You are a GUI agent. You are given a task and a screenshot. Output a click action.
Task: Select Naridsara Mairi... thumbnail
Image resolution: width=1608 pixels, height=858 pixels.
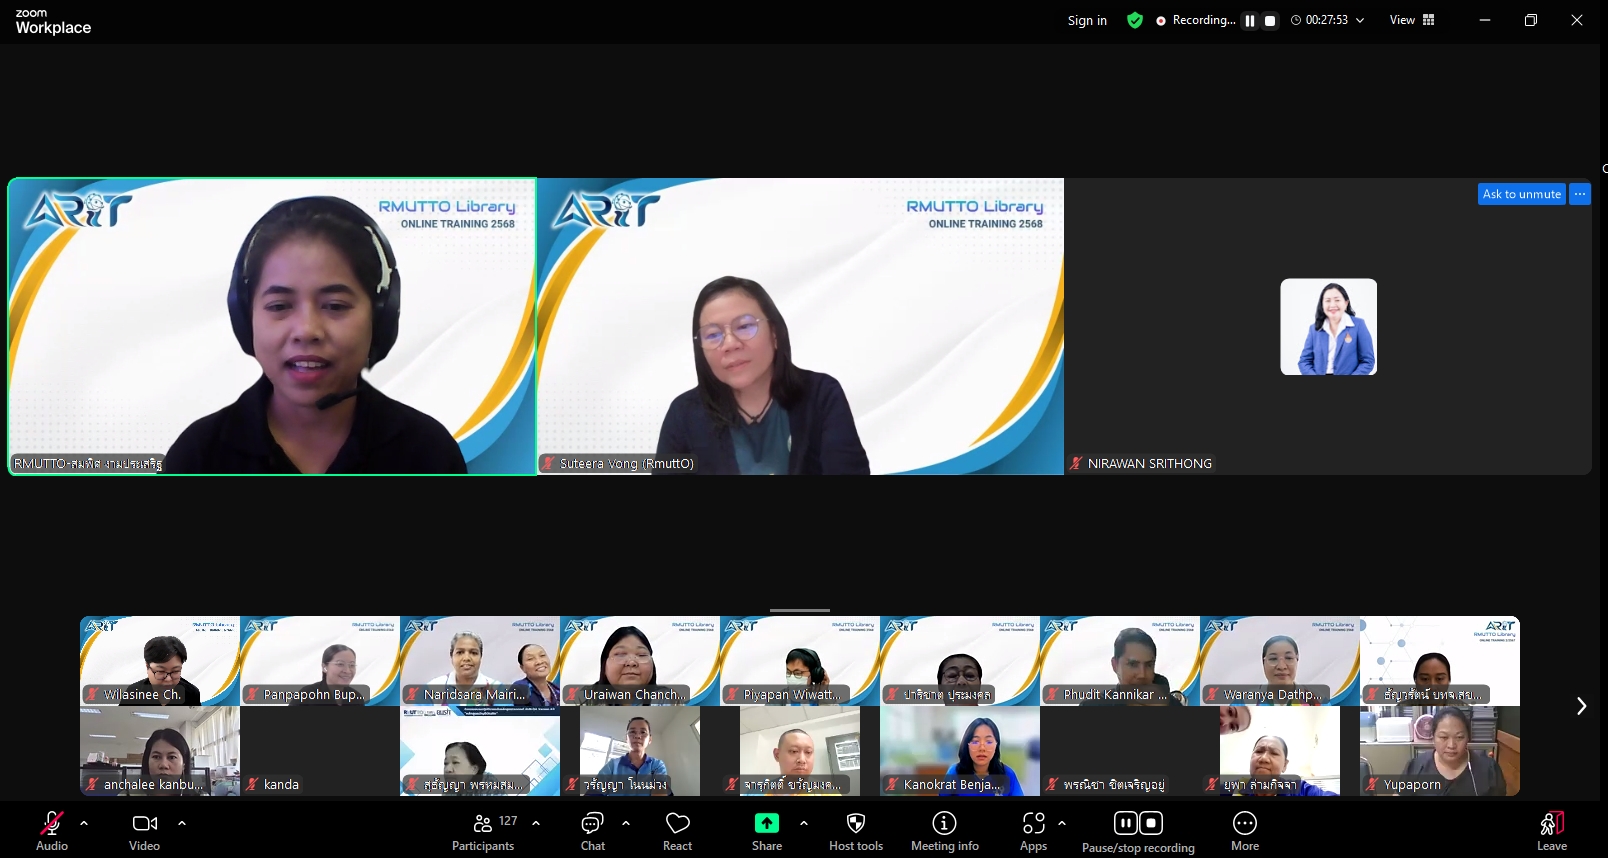[x=480, y=661]
